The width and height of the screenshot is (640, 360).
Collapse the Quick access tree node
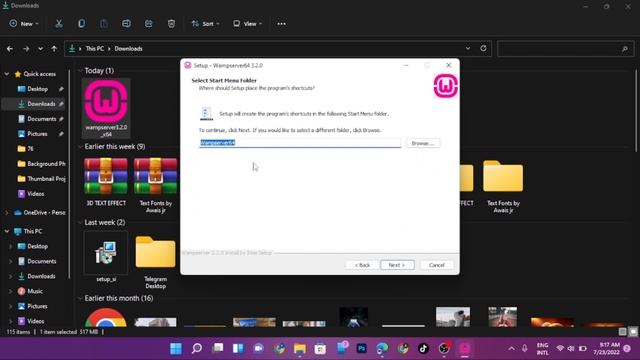coord(7,74)
